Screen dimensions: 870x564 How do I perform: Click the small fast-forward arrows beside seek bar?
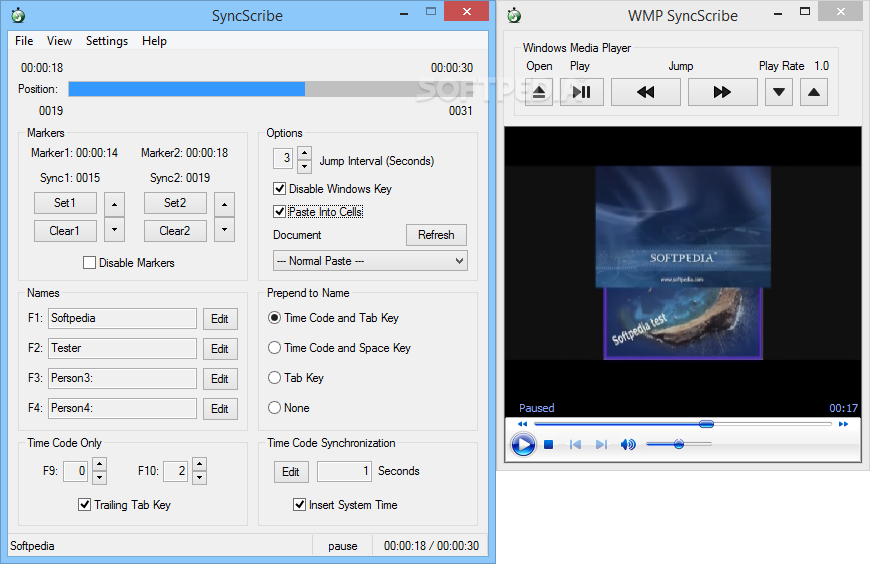click(x=843, y=424)
